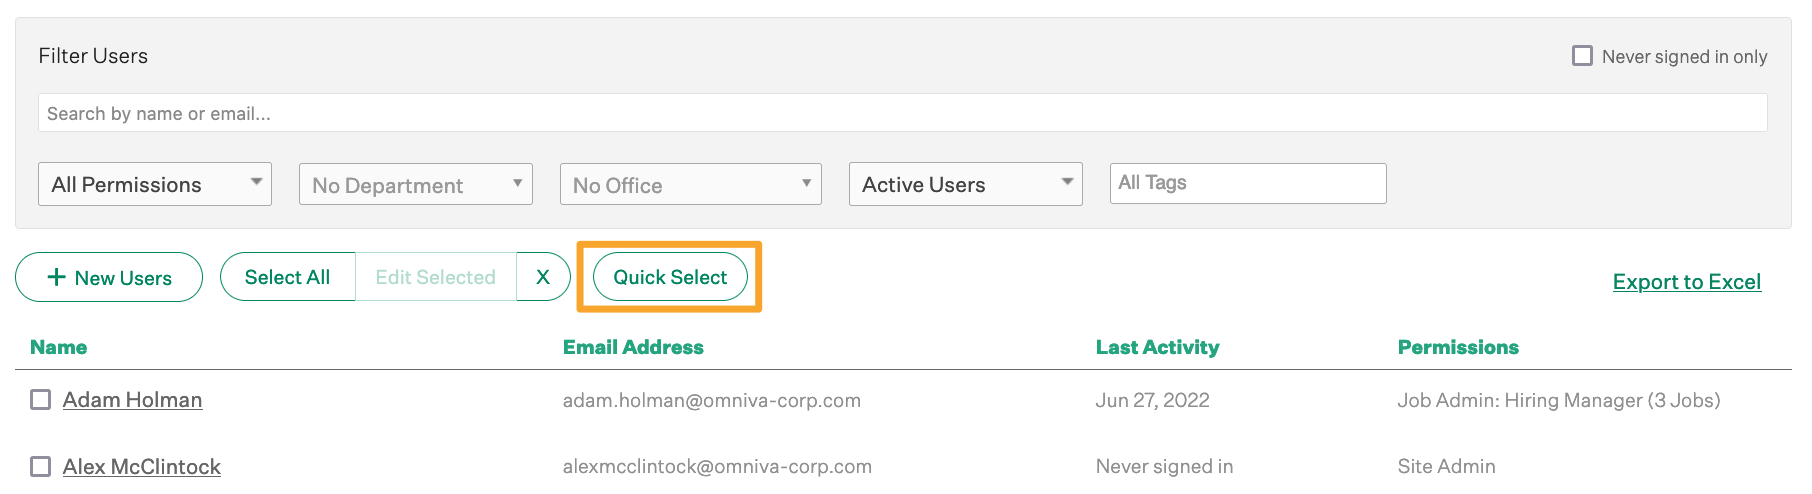
Task: Click the X clear selection button
Action: [543, 277]
